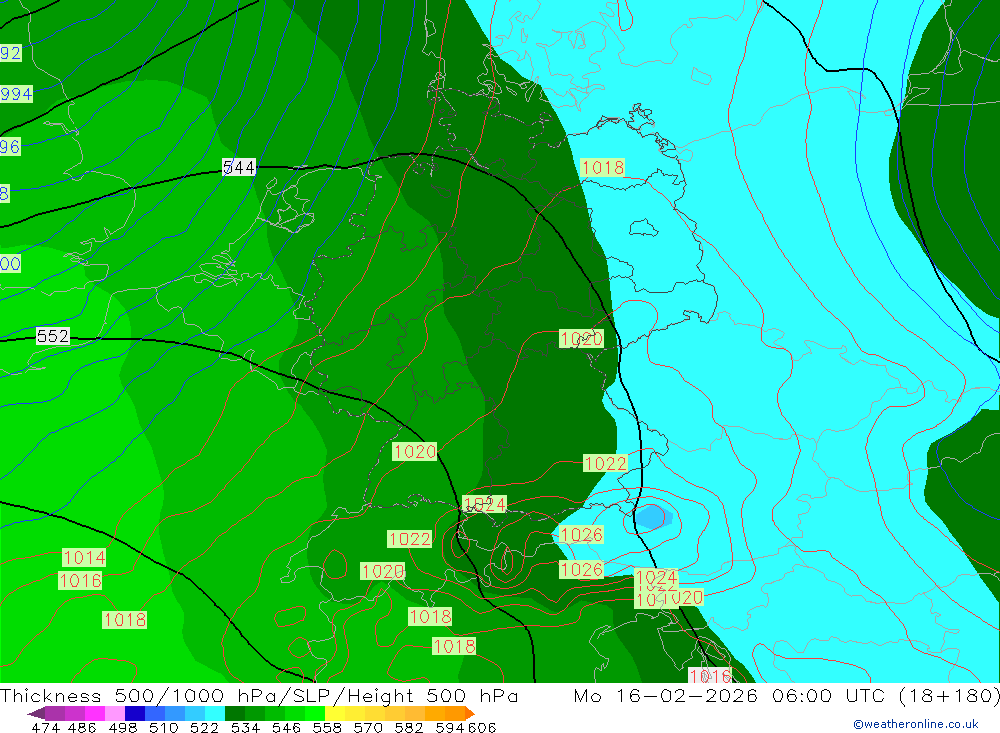Pick the bright yellow legend swatch

click(335, 713)
